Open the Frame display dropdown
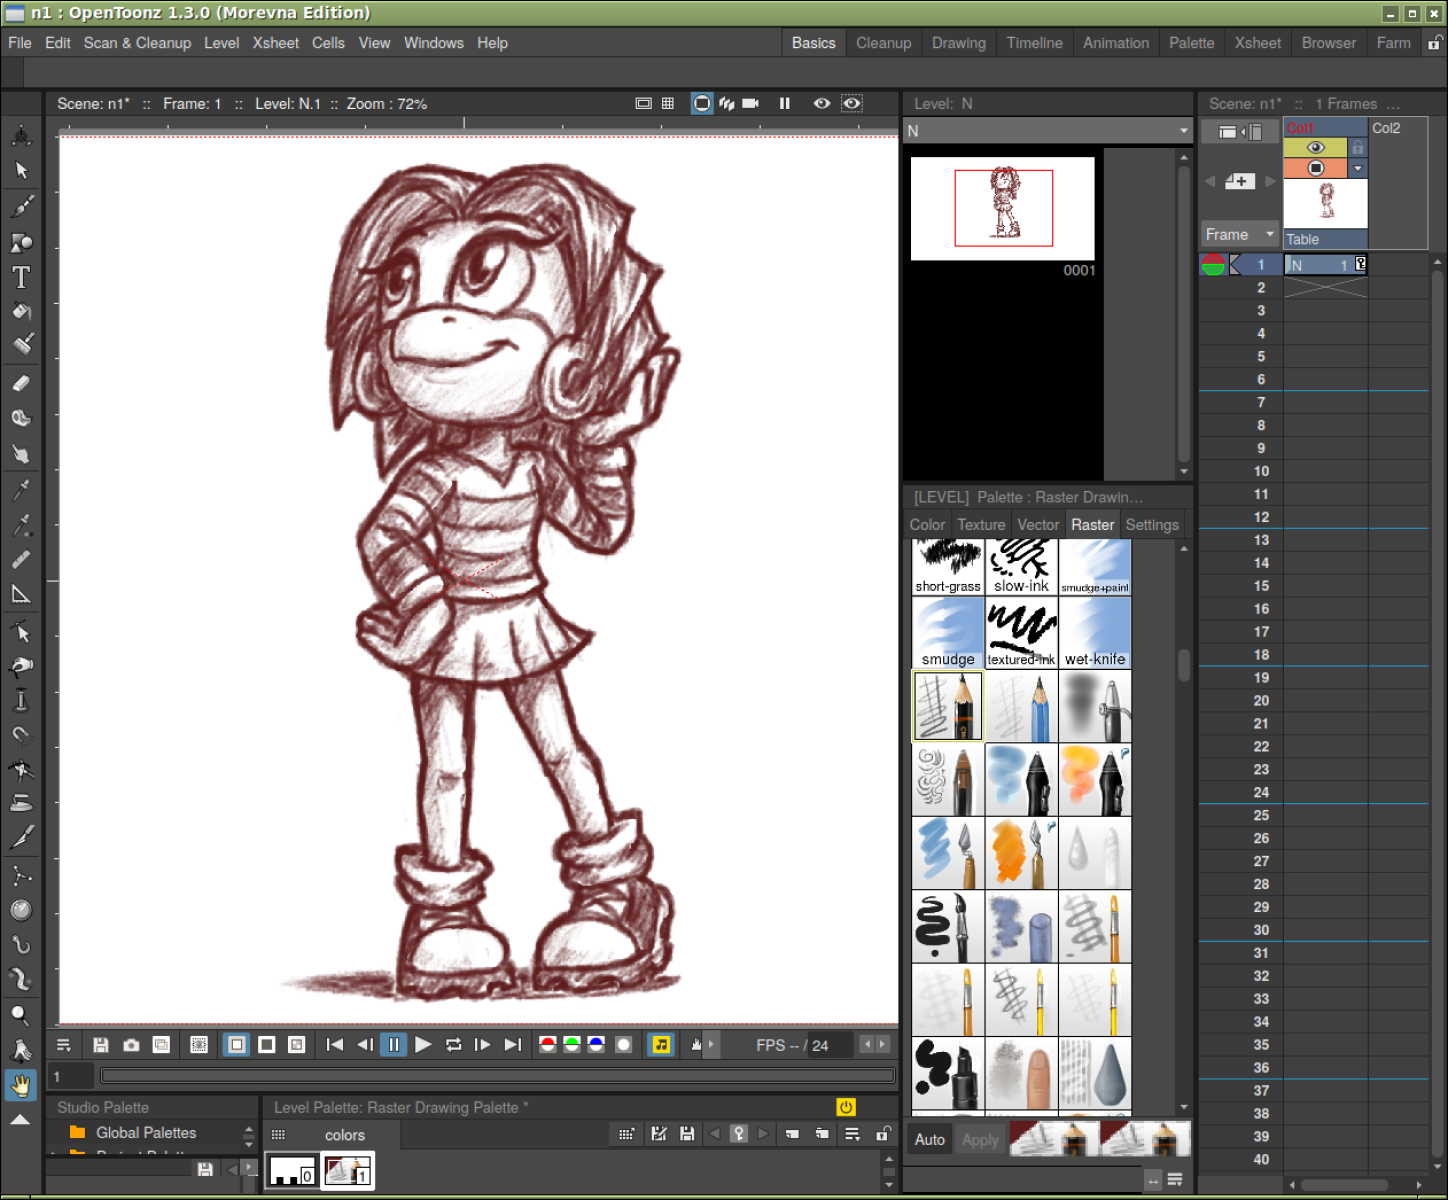The image size is (1448, 1200). 1239,234
